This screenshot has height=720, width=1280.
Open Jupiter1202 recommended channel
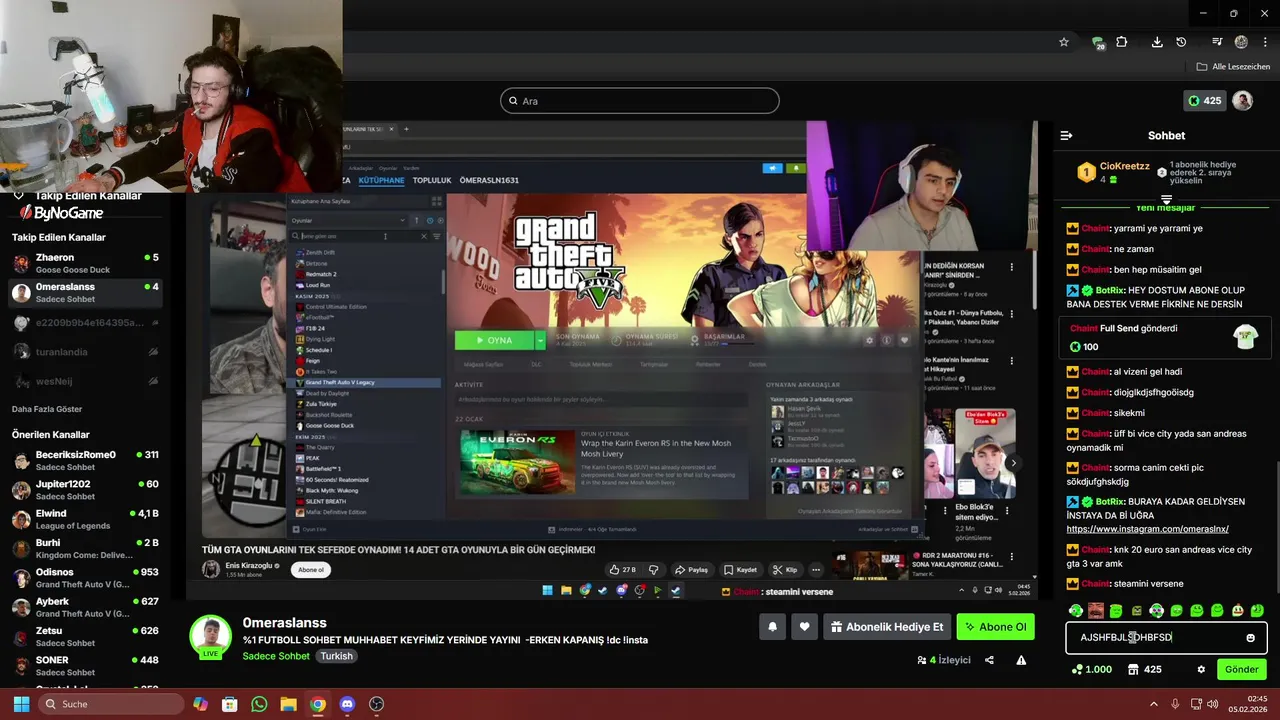[85, 490]
